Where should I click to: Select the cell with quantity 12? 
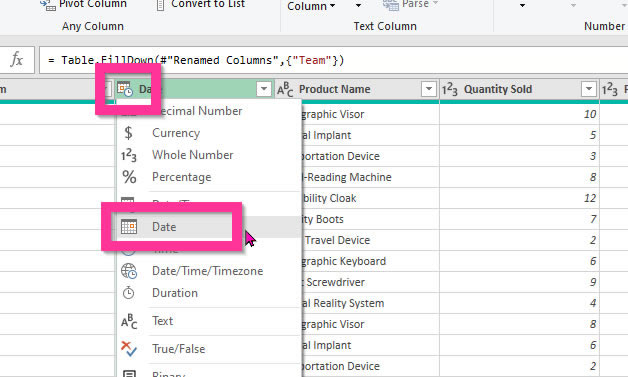click(519, 198)
